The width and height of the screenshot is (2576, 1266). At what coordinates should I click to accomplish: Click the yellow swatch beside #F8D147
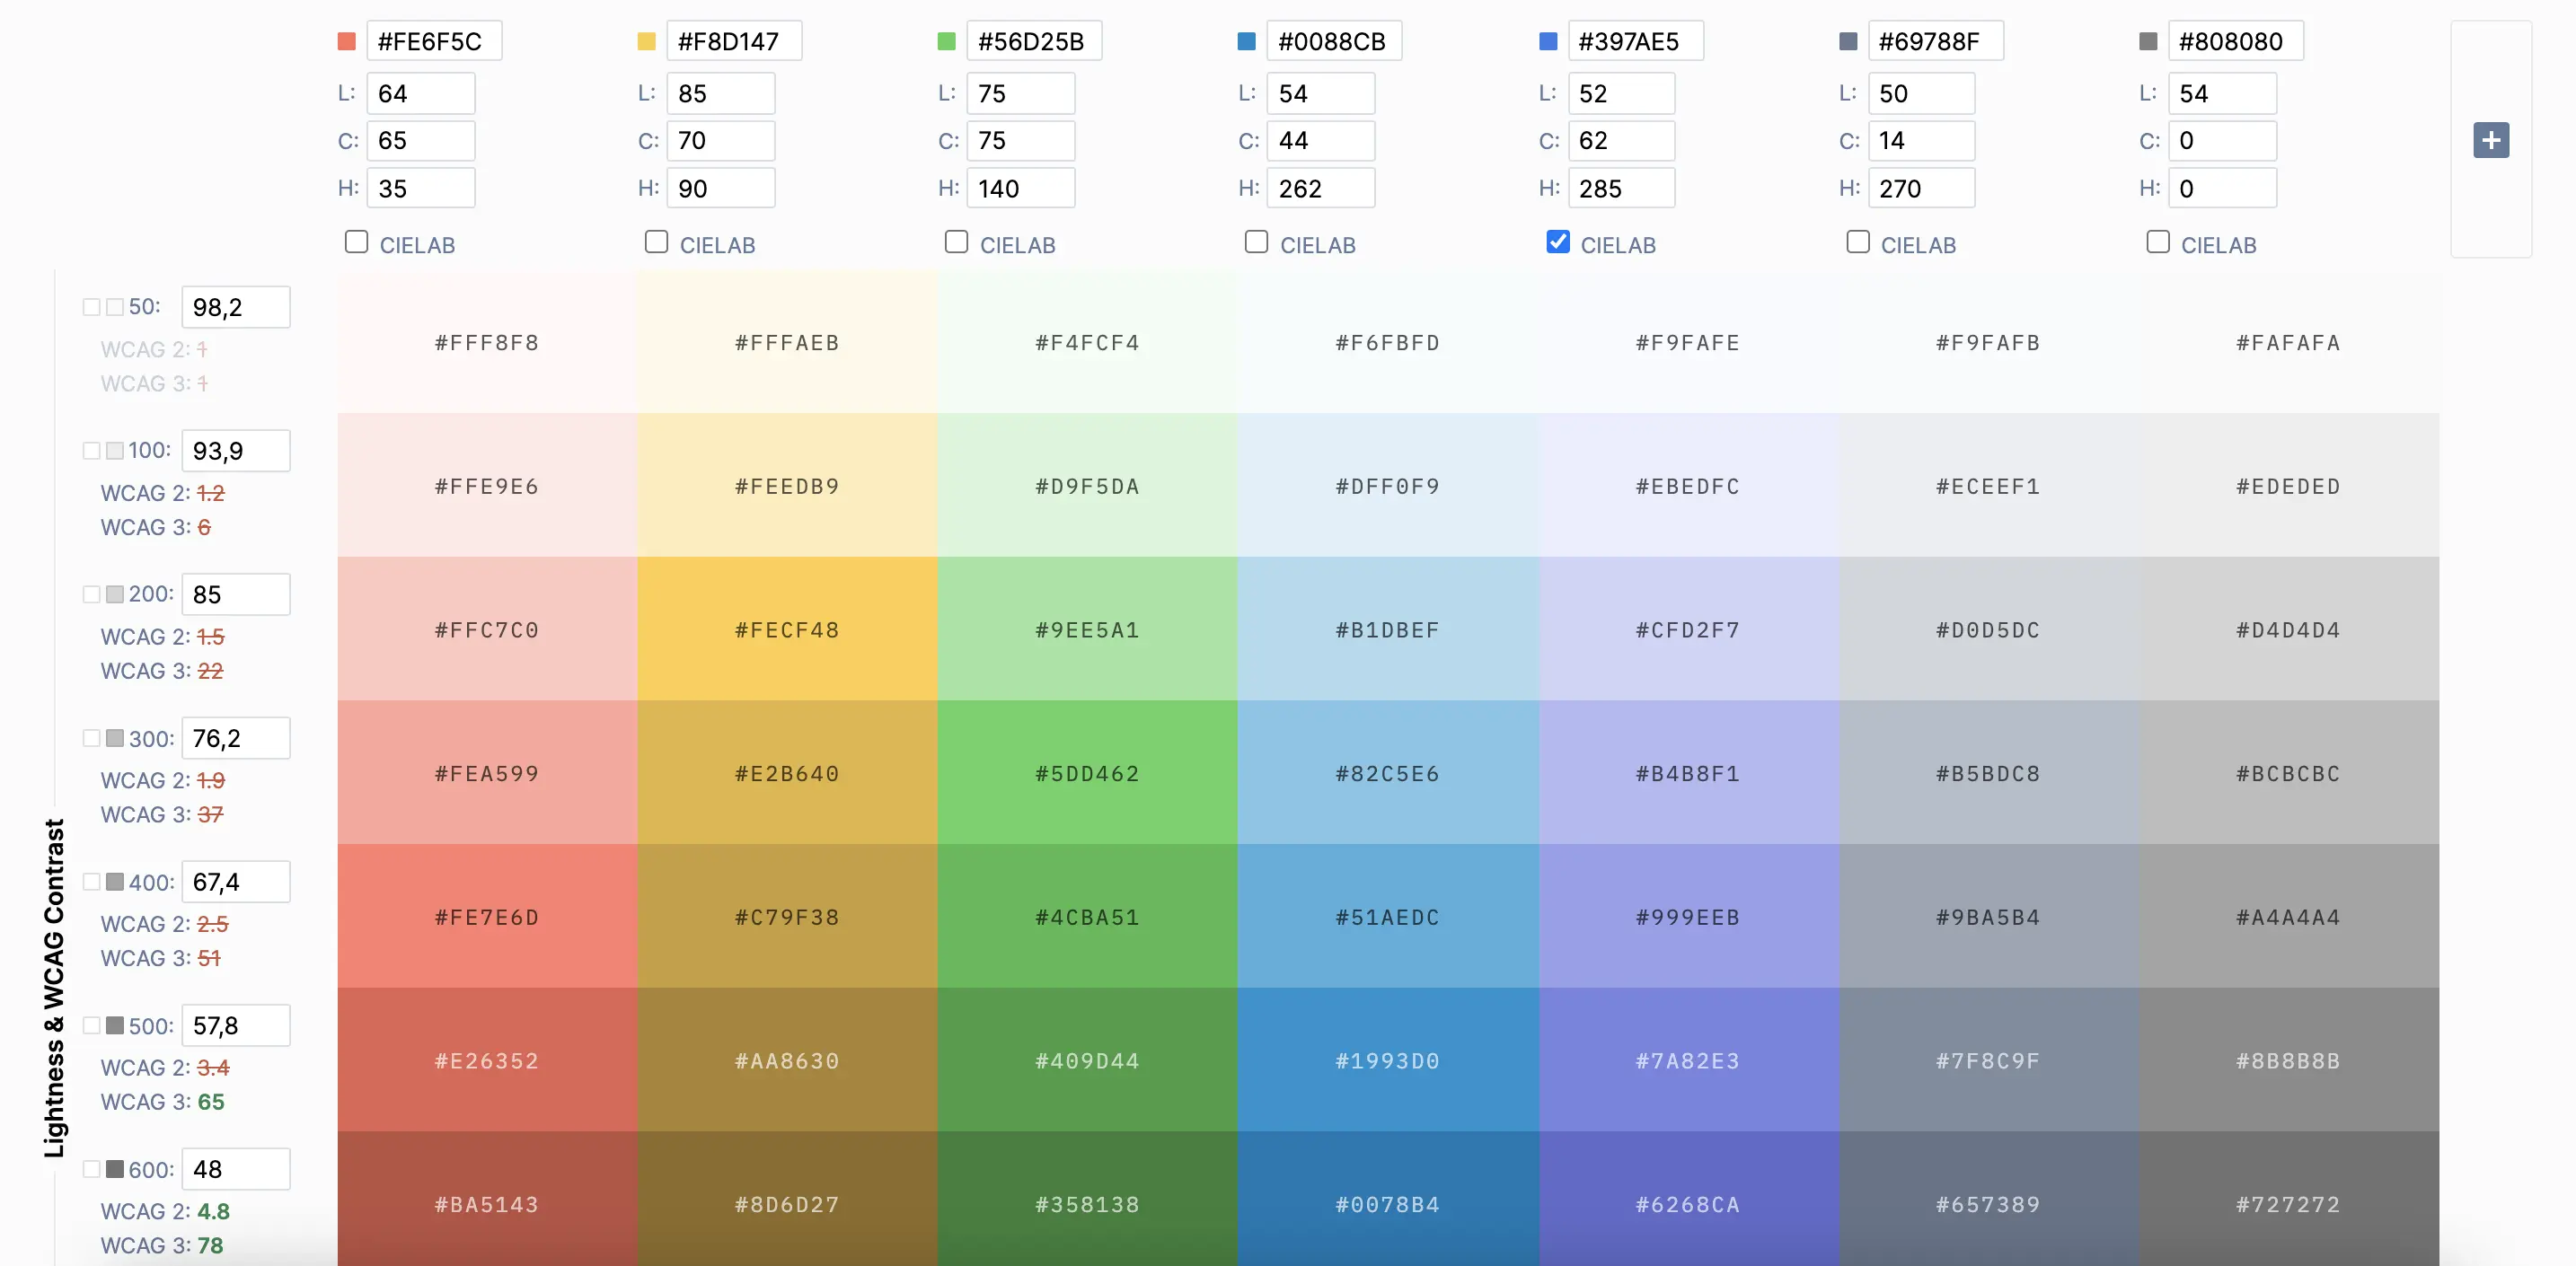point(647,42)
